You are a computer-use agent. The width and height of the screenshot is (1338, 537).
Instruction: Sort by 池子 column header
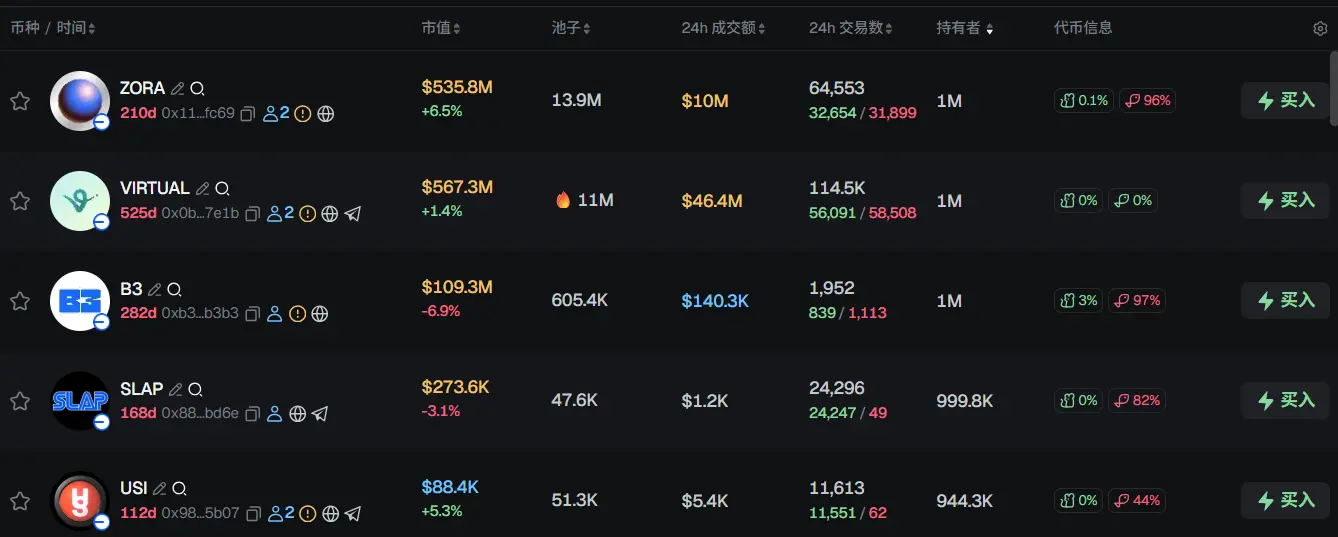coord(571,28)
